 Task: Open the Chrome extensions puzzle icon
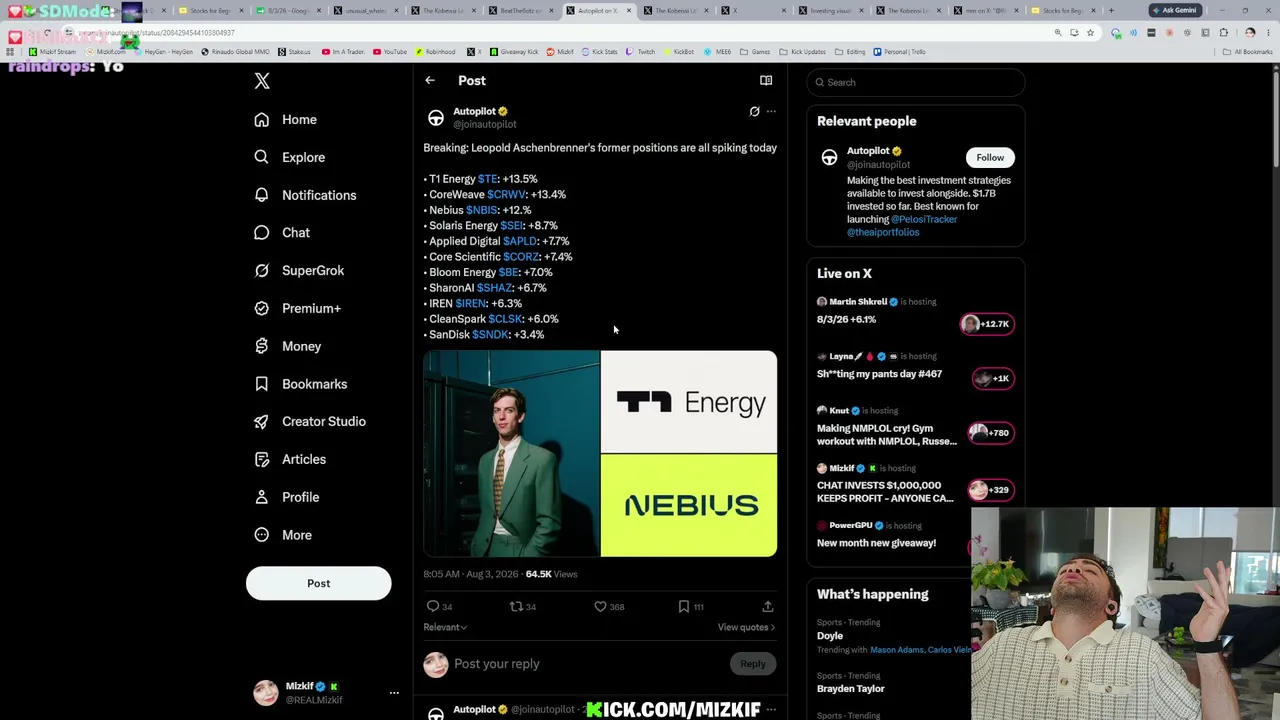coord(1224,33)
